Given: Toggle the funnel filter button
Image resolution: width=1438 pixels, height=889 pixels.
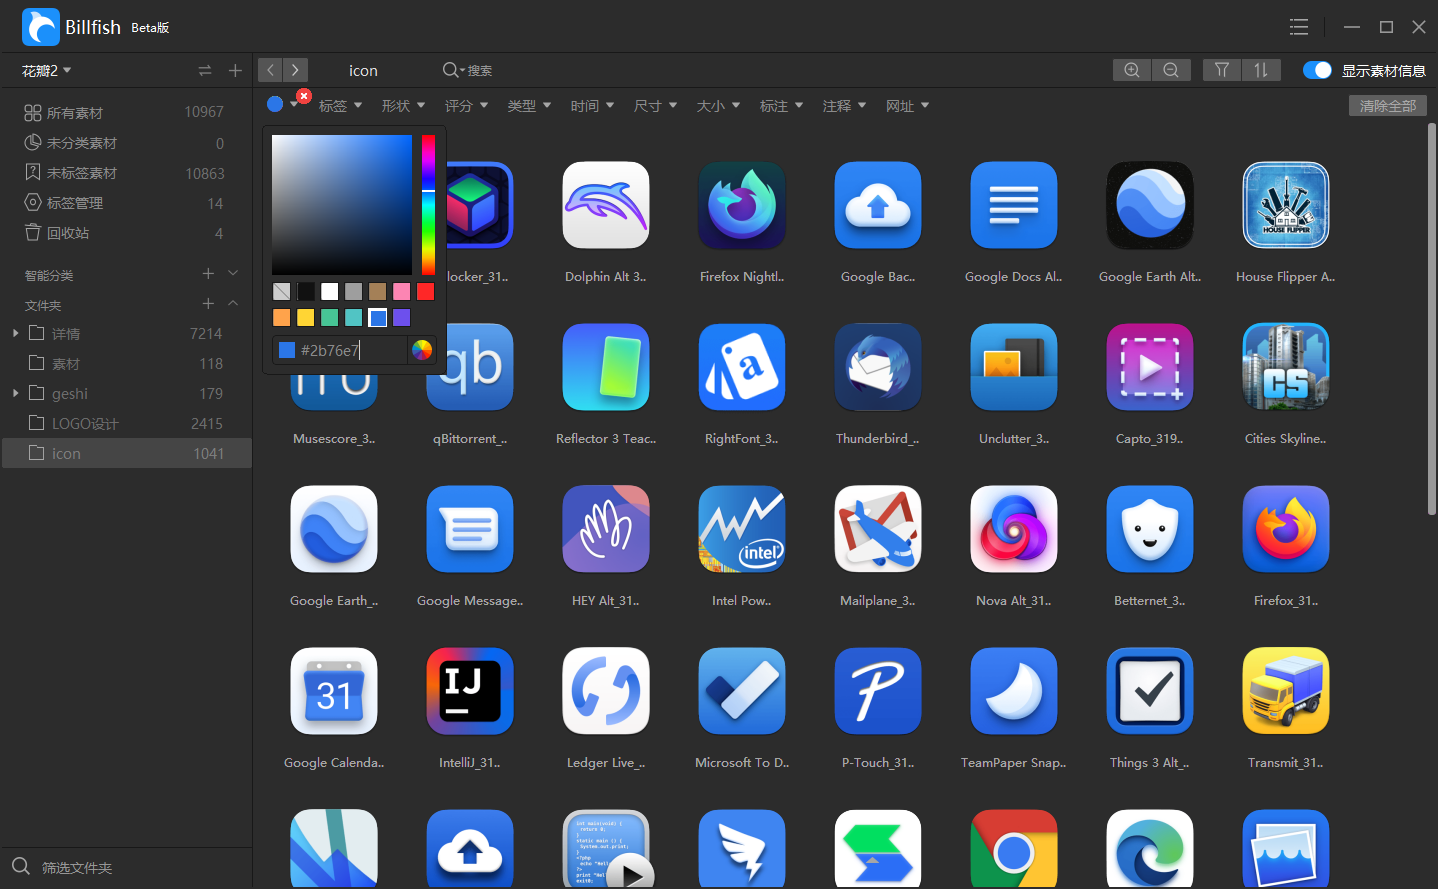Looking at the screenshot, I should pos(1221,70).
